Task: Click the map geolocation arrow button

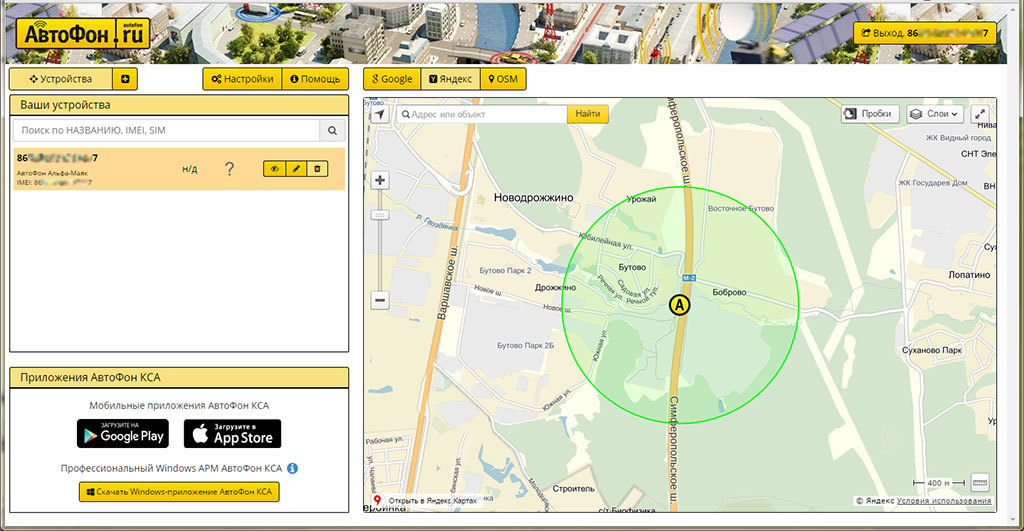Action: 379,114
